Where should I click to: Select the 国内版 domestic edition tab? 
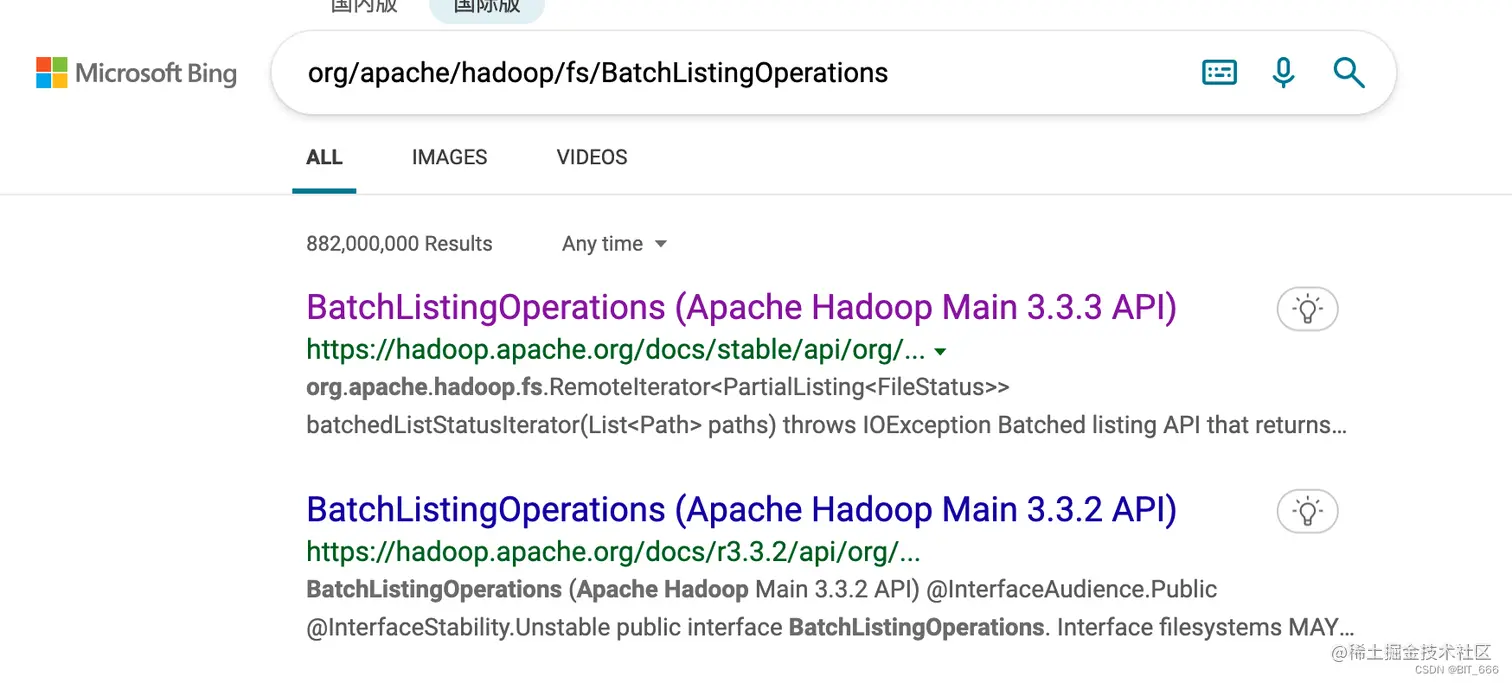pos(364,5)
